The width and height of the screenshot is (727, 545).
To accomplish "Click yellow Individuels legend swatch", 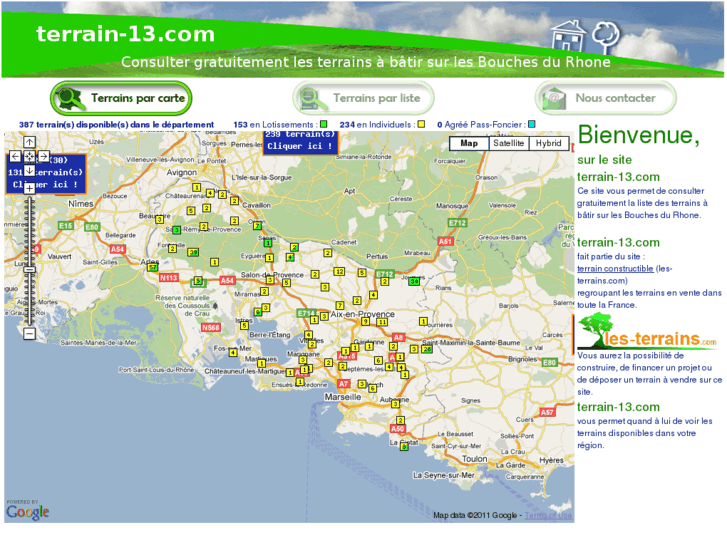I will 421,124.
